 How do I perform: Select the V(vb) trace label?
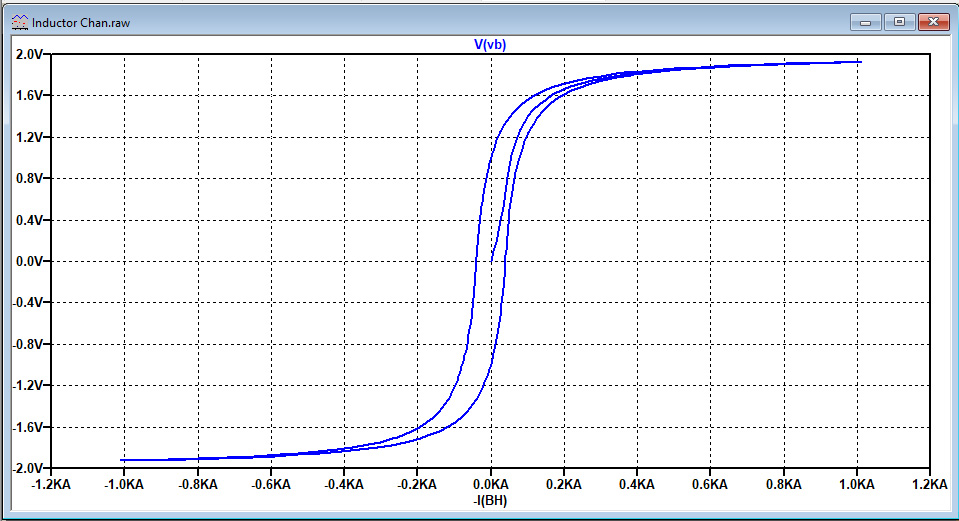coord(490,45)
